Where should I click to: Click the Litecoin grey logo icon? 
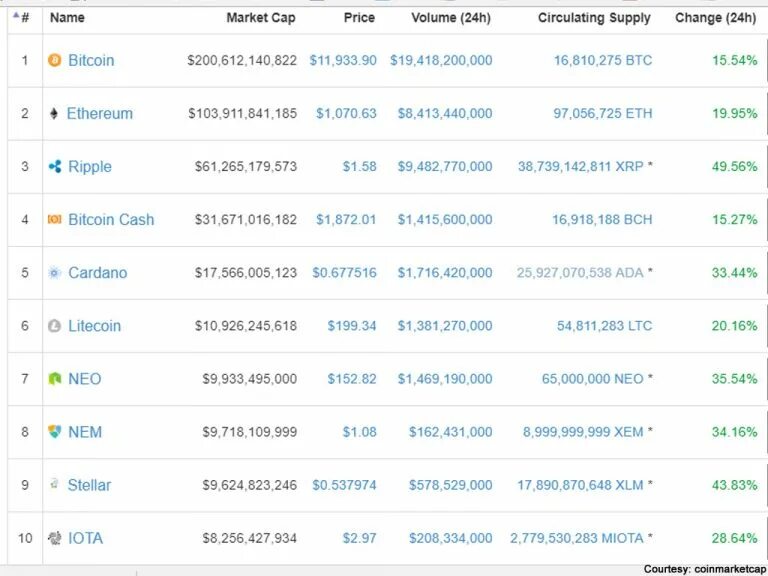click(54, 326)
